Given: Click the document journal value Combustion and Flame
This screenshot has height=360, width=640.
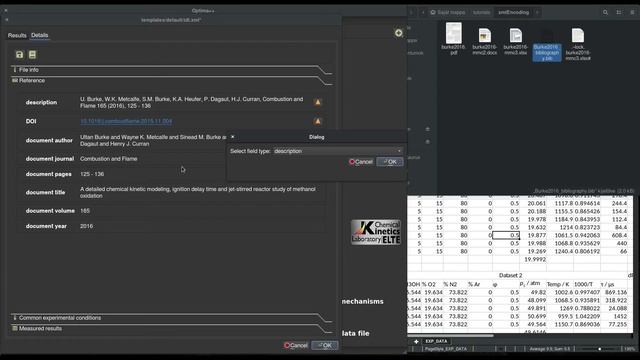Looking at the screenshot, I should point(109,159).
